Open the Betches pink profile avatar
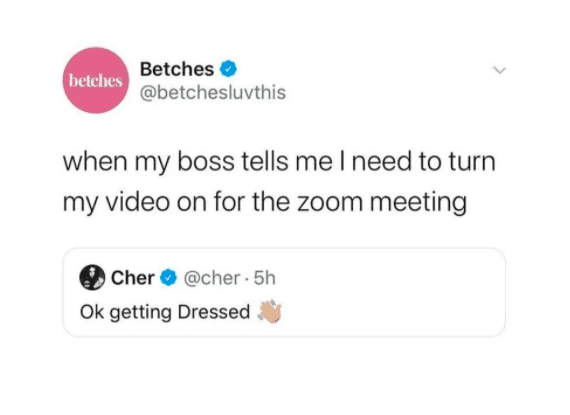The image size is (570, 415). pyautogui.click(x=96, y=80)
